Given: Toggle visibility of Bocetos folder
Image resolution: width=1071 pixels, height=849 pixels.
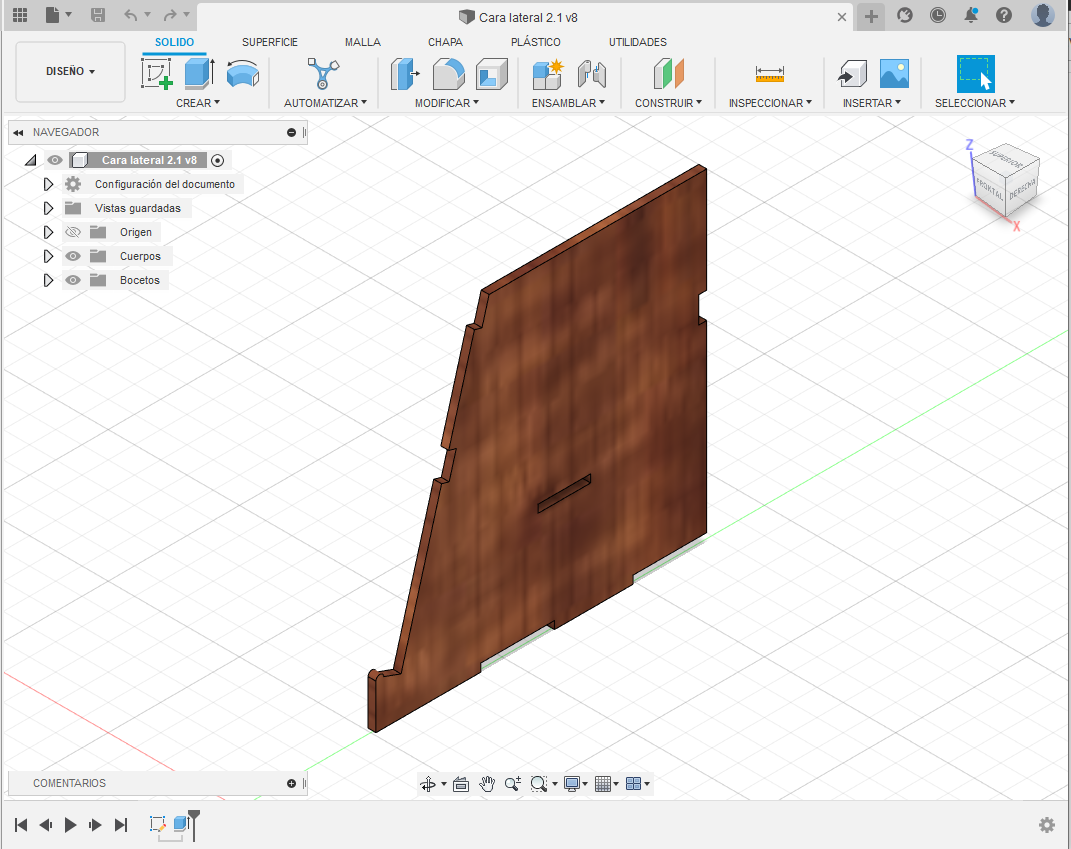Looking at the screenshot, I should 72,280.
